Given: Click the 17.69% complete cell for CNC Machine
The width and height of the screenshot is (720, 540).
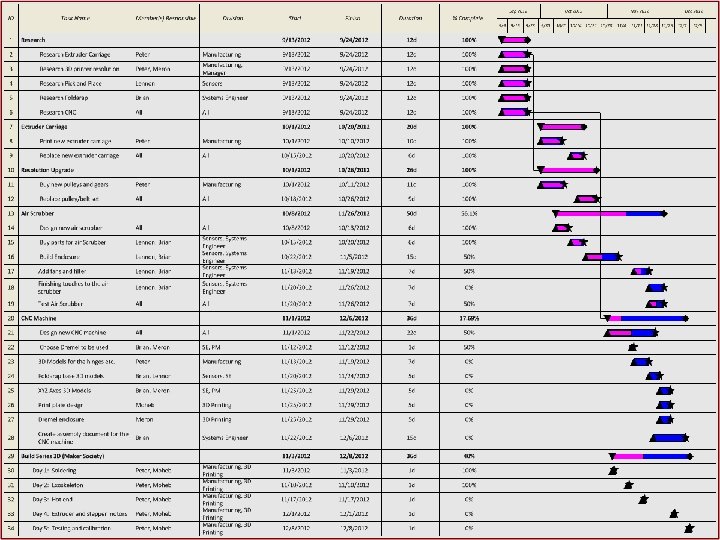Looking at the screenshot, I should pyautogui.click(x=468, y=318).
